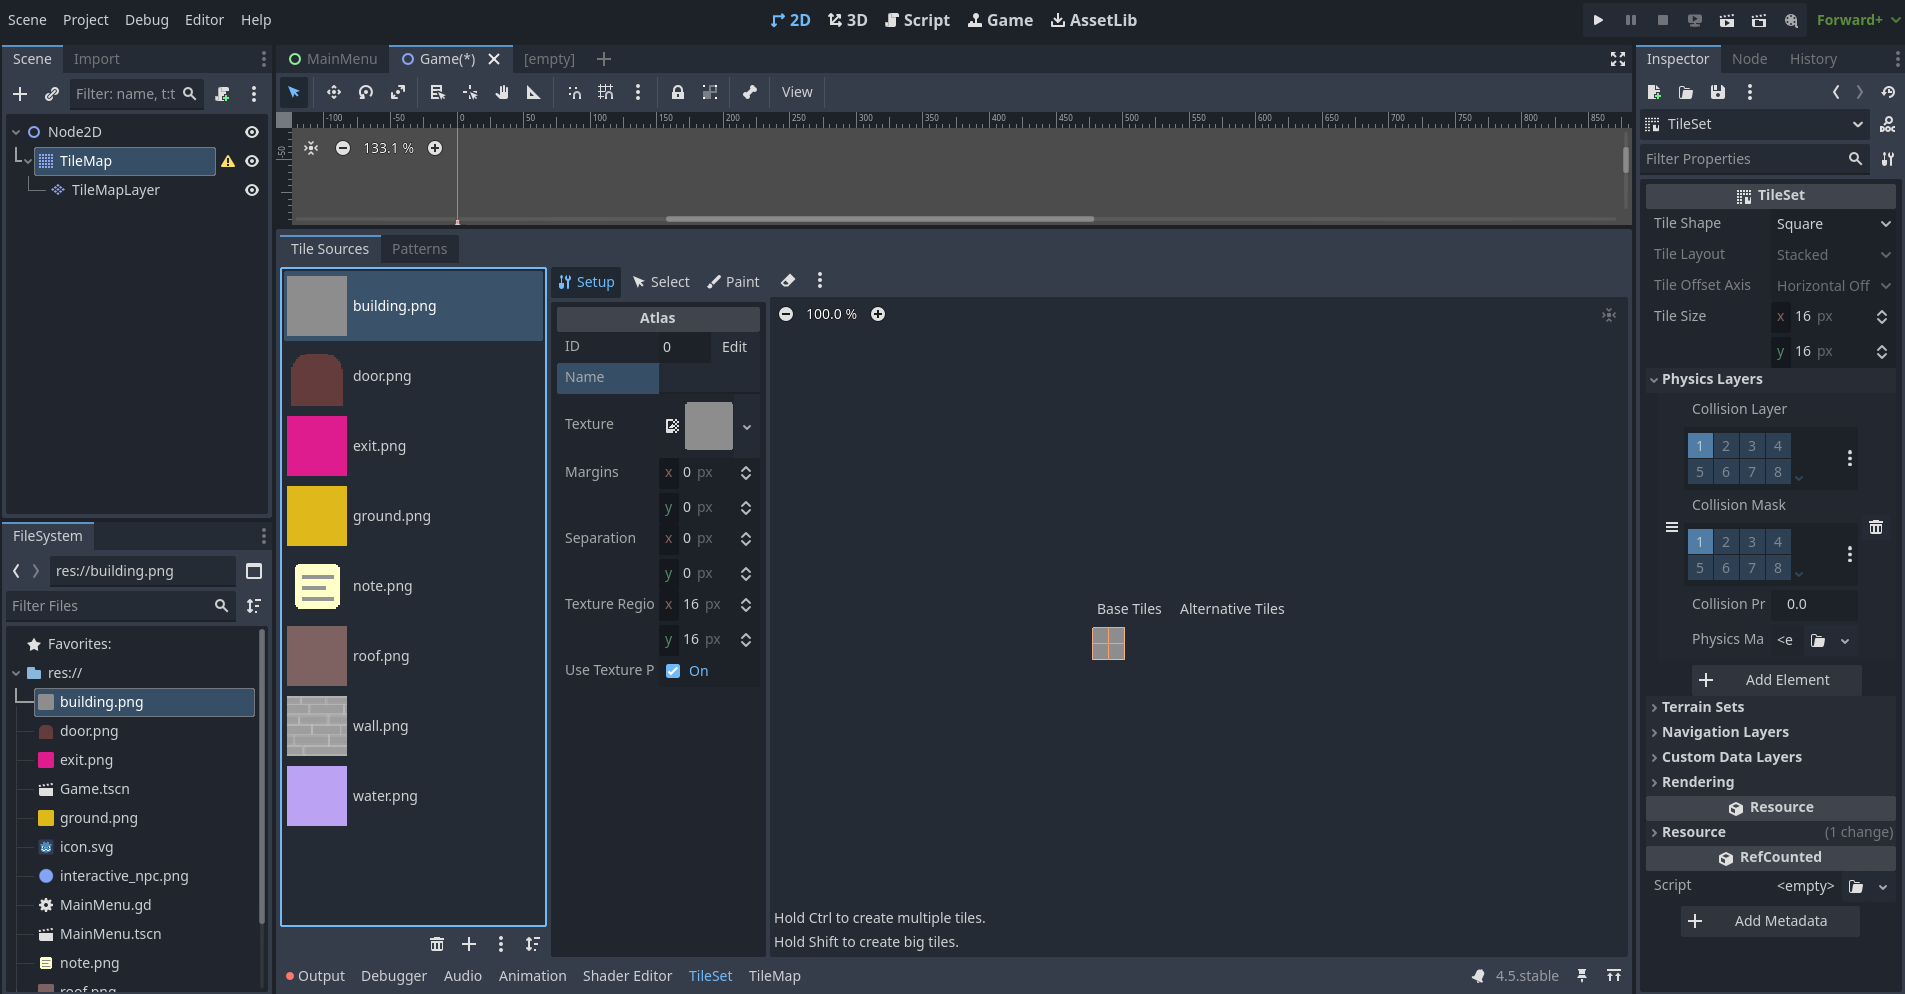The image size is (1905, 994).
Task: Uncheck the Use Texture Padding checkbox
Action: pyautogui.click(x=673, y=671)
